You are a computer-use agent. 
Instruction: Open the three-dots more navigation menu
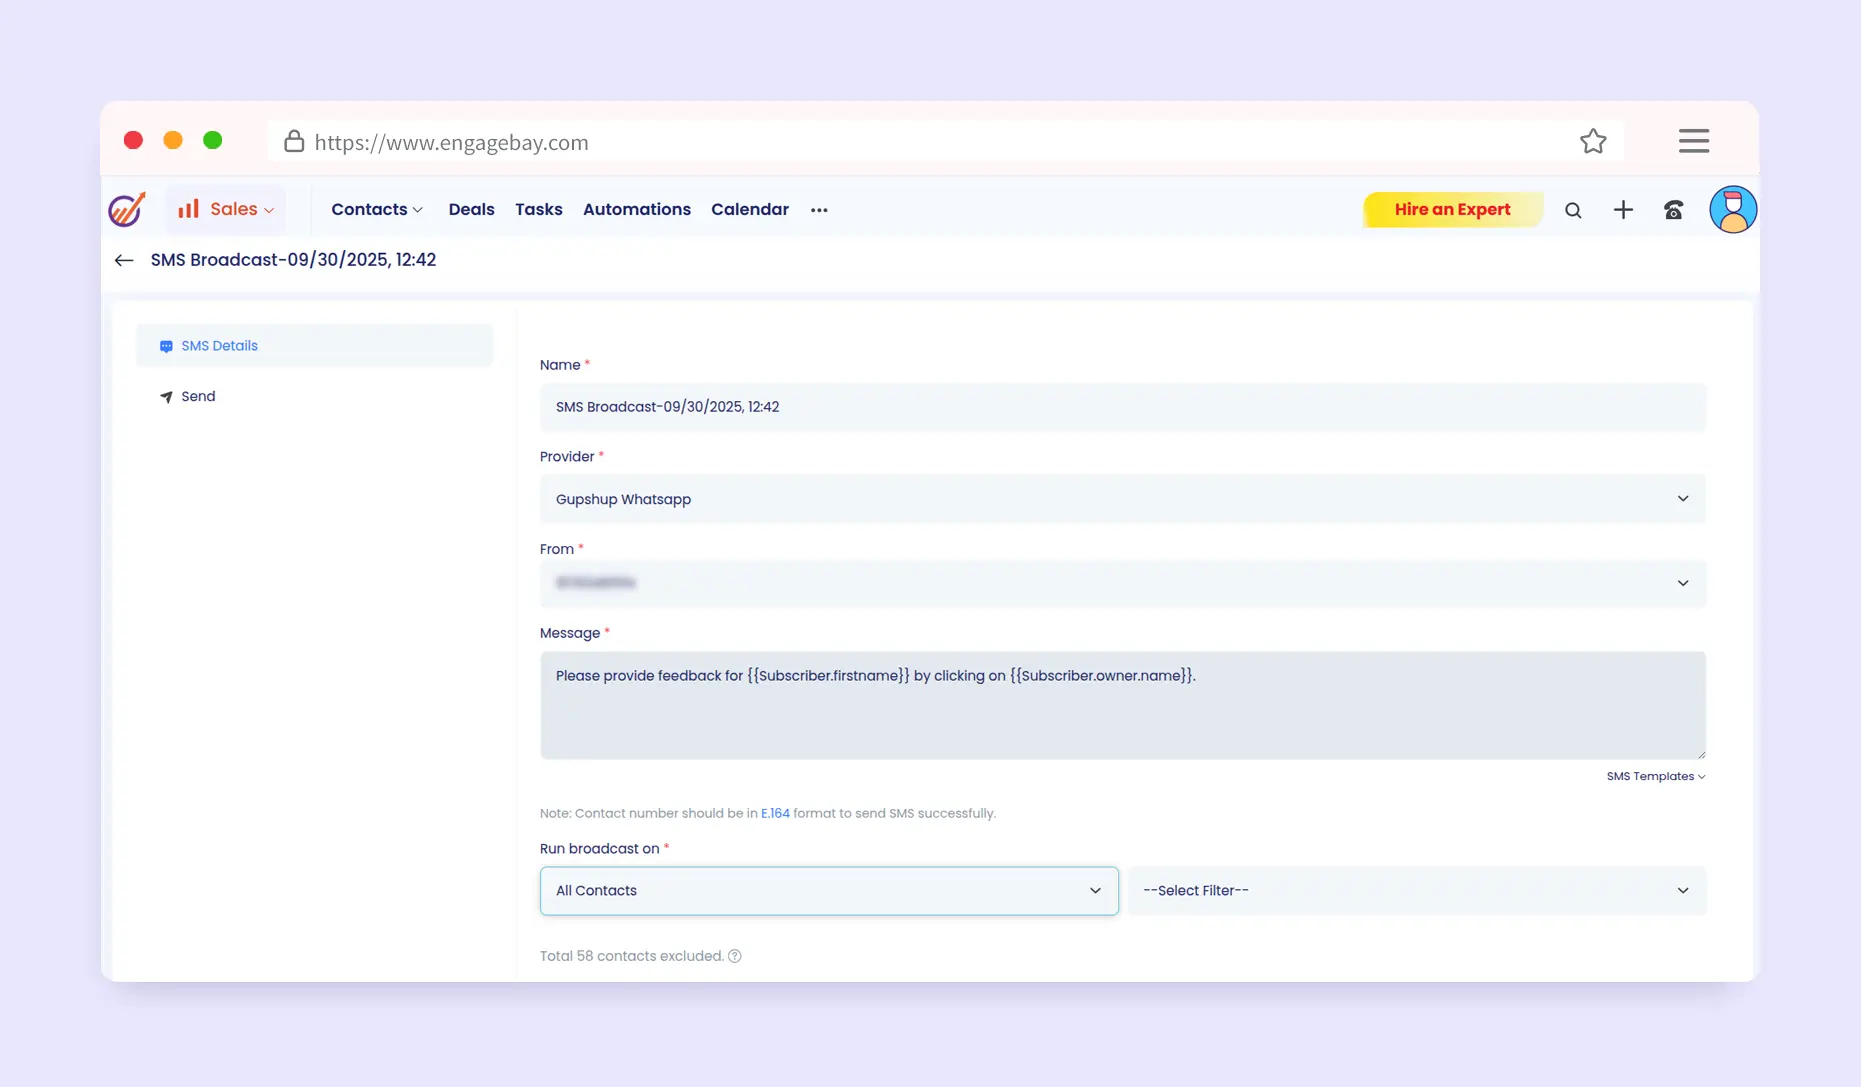[819, 210]
